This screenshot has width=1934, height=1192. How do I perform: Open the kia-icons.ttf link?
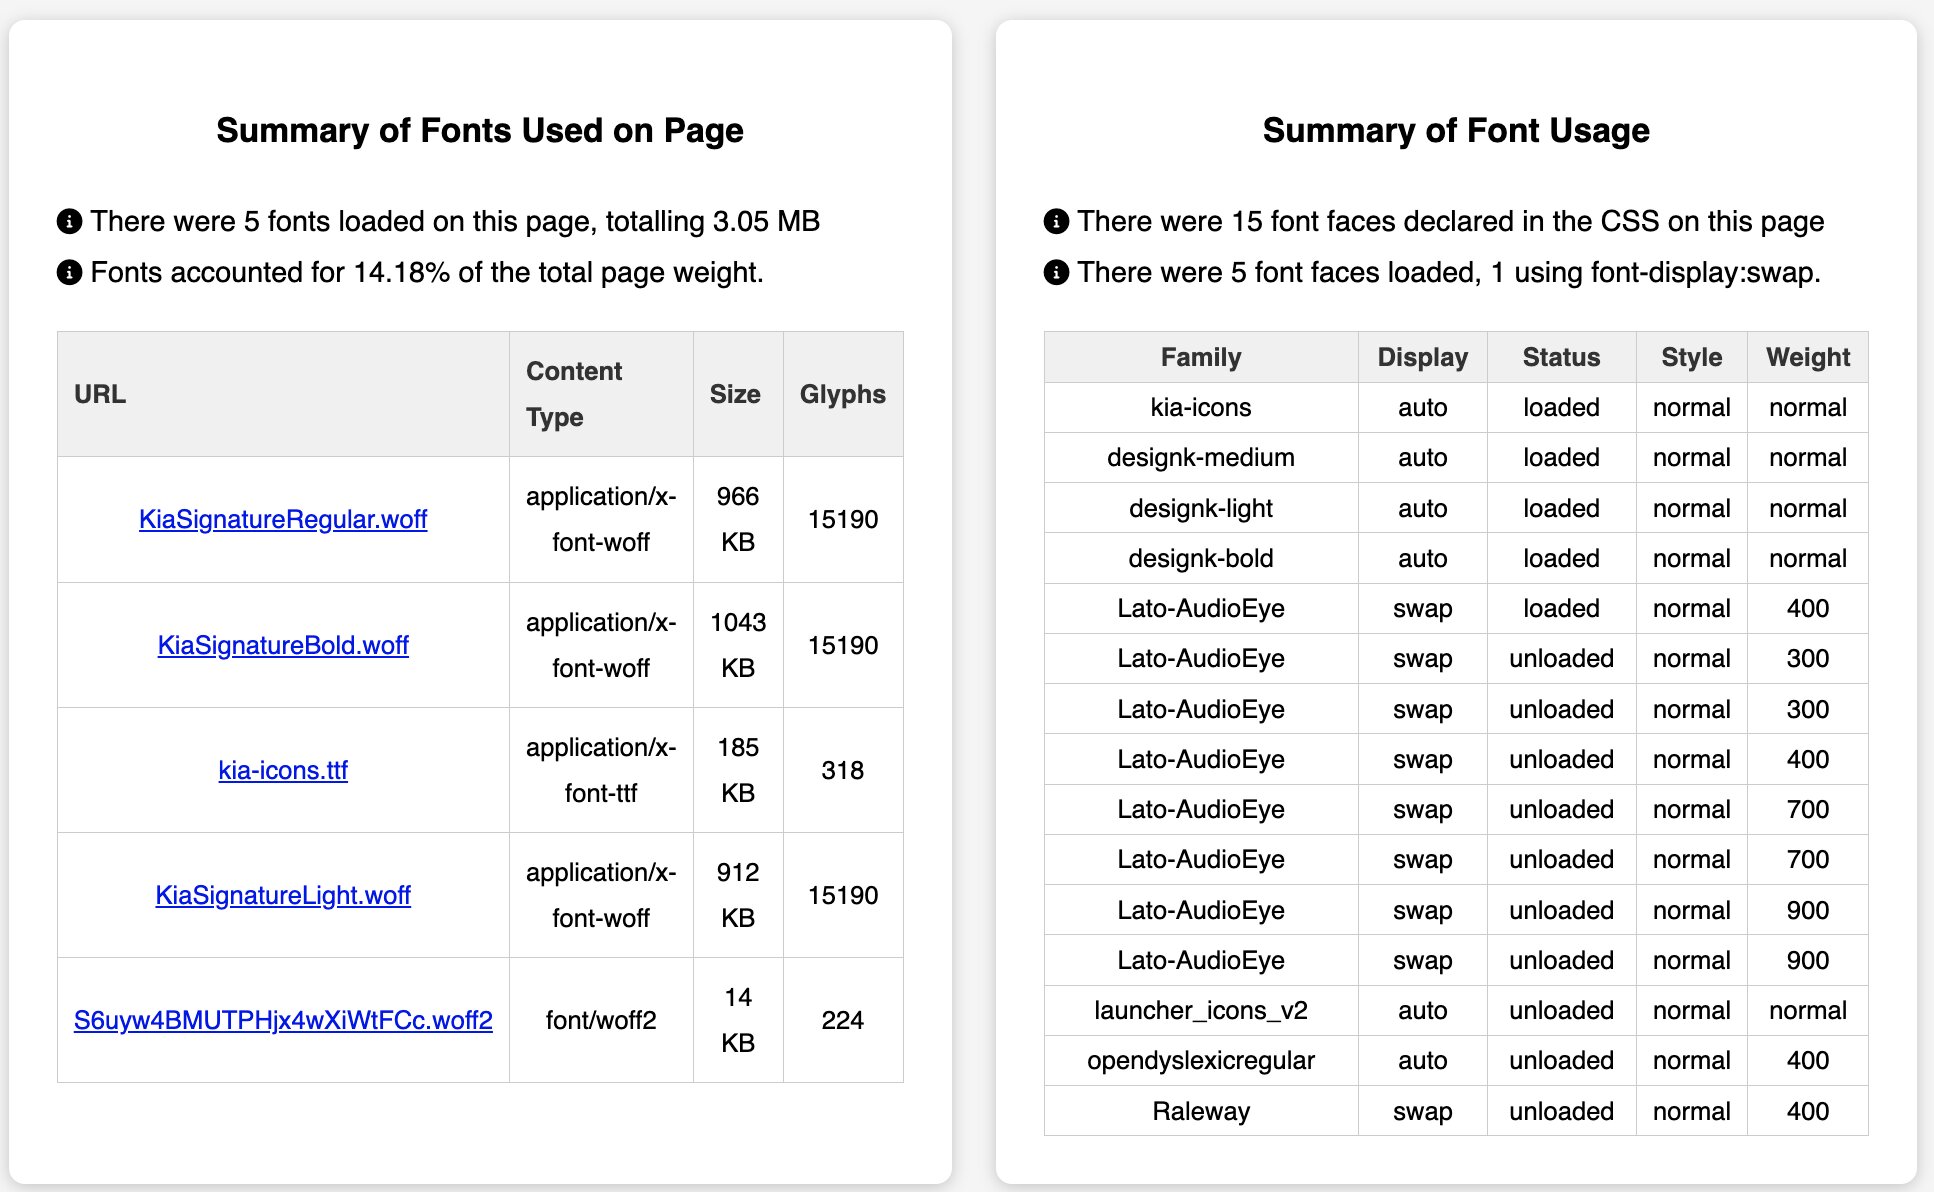click(x=283, y=770)
